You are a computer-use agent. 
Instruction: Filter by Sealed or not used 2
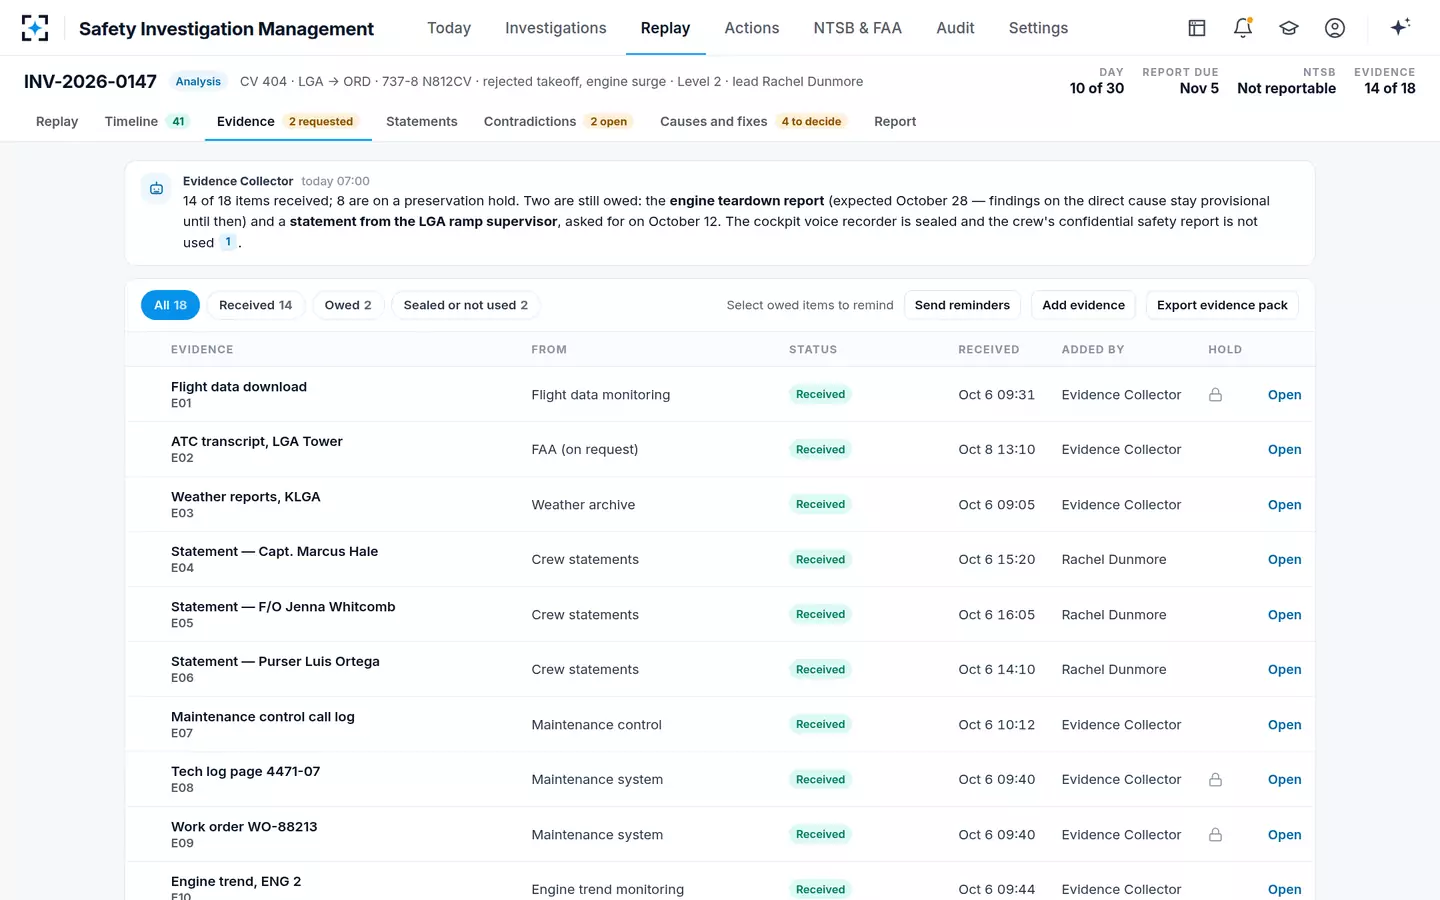tap(466, 305)
